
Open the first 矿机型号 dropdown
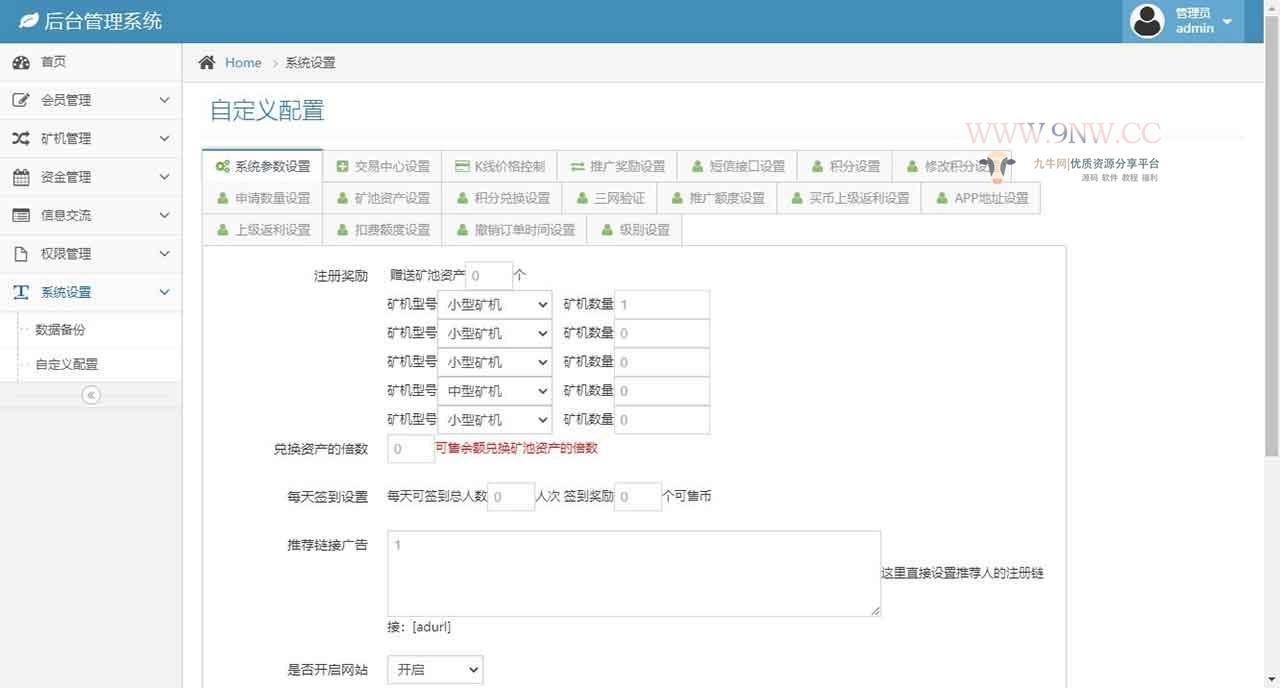(494, 304)
